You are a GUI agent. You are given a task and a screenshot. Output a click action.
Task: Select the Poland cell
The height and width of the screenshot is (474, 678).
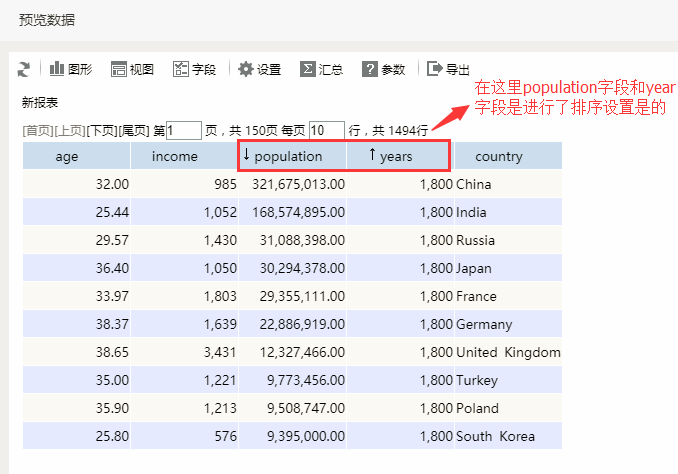(508, 408)
